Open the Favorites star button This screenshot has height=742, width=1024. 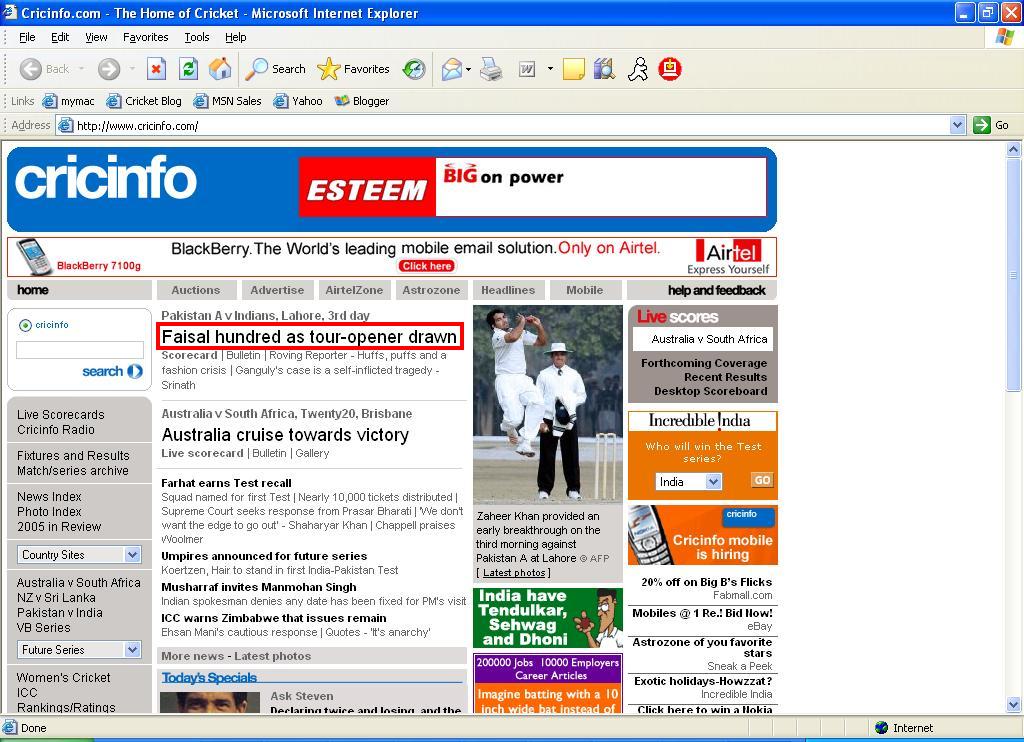[x=353, y=69]
